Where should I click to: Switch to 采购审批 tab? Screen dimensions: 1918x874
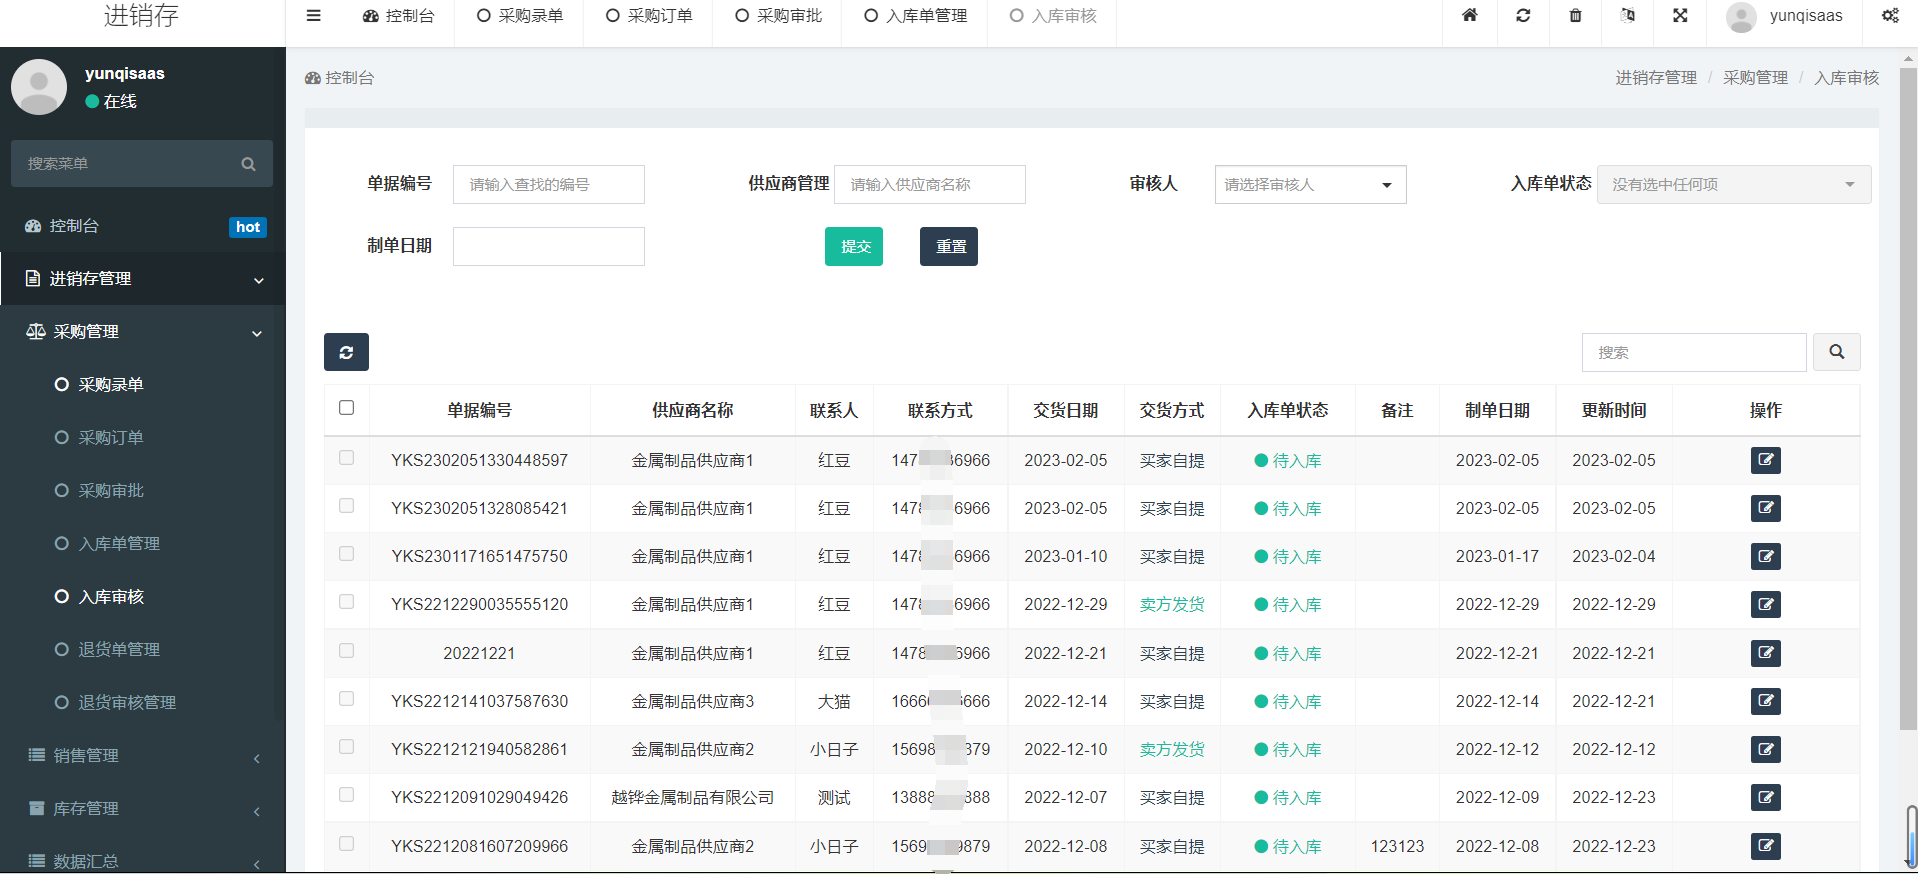[x=777, y=16]
